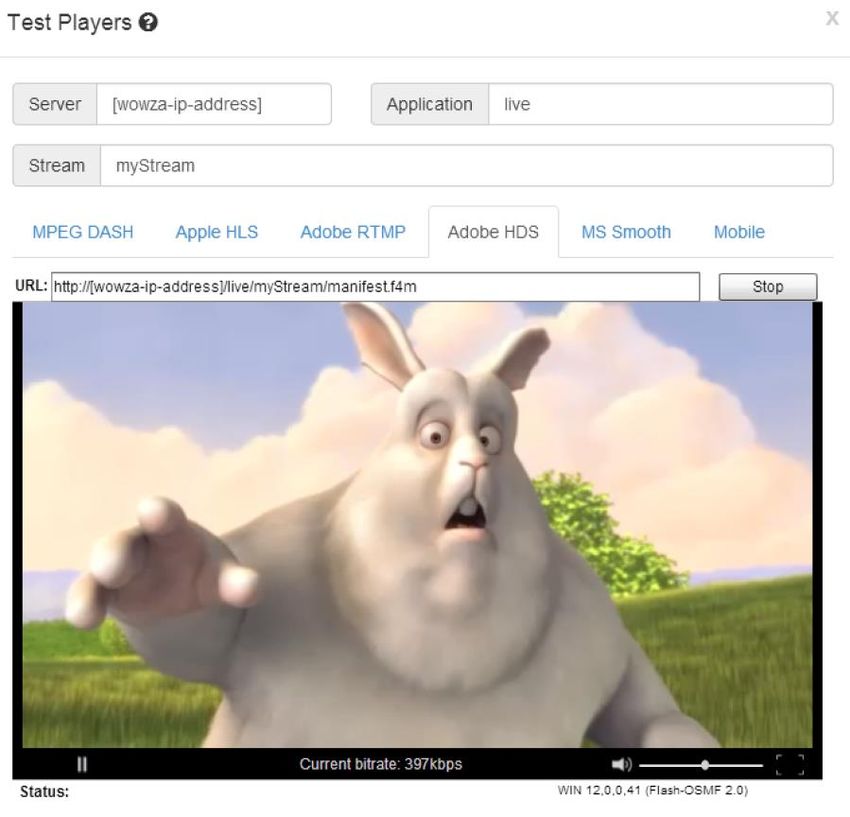
Task: Switch to the Apple HLS tab
Action: pyautogui.click(x=217, y=232)
